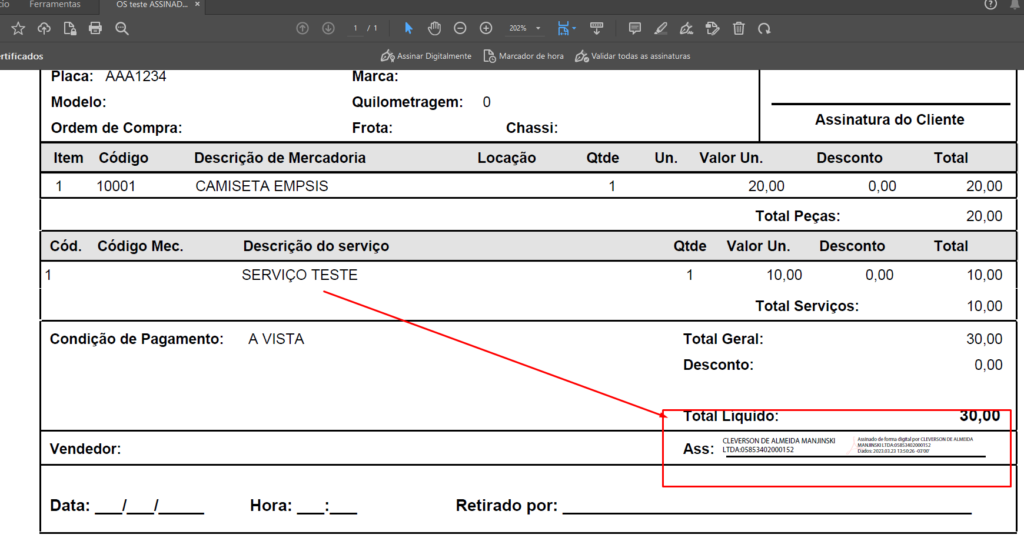Close the OS teste ASSINAD... tab

click(x=197, y=5)
